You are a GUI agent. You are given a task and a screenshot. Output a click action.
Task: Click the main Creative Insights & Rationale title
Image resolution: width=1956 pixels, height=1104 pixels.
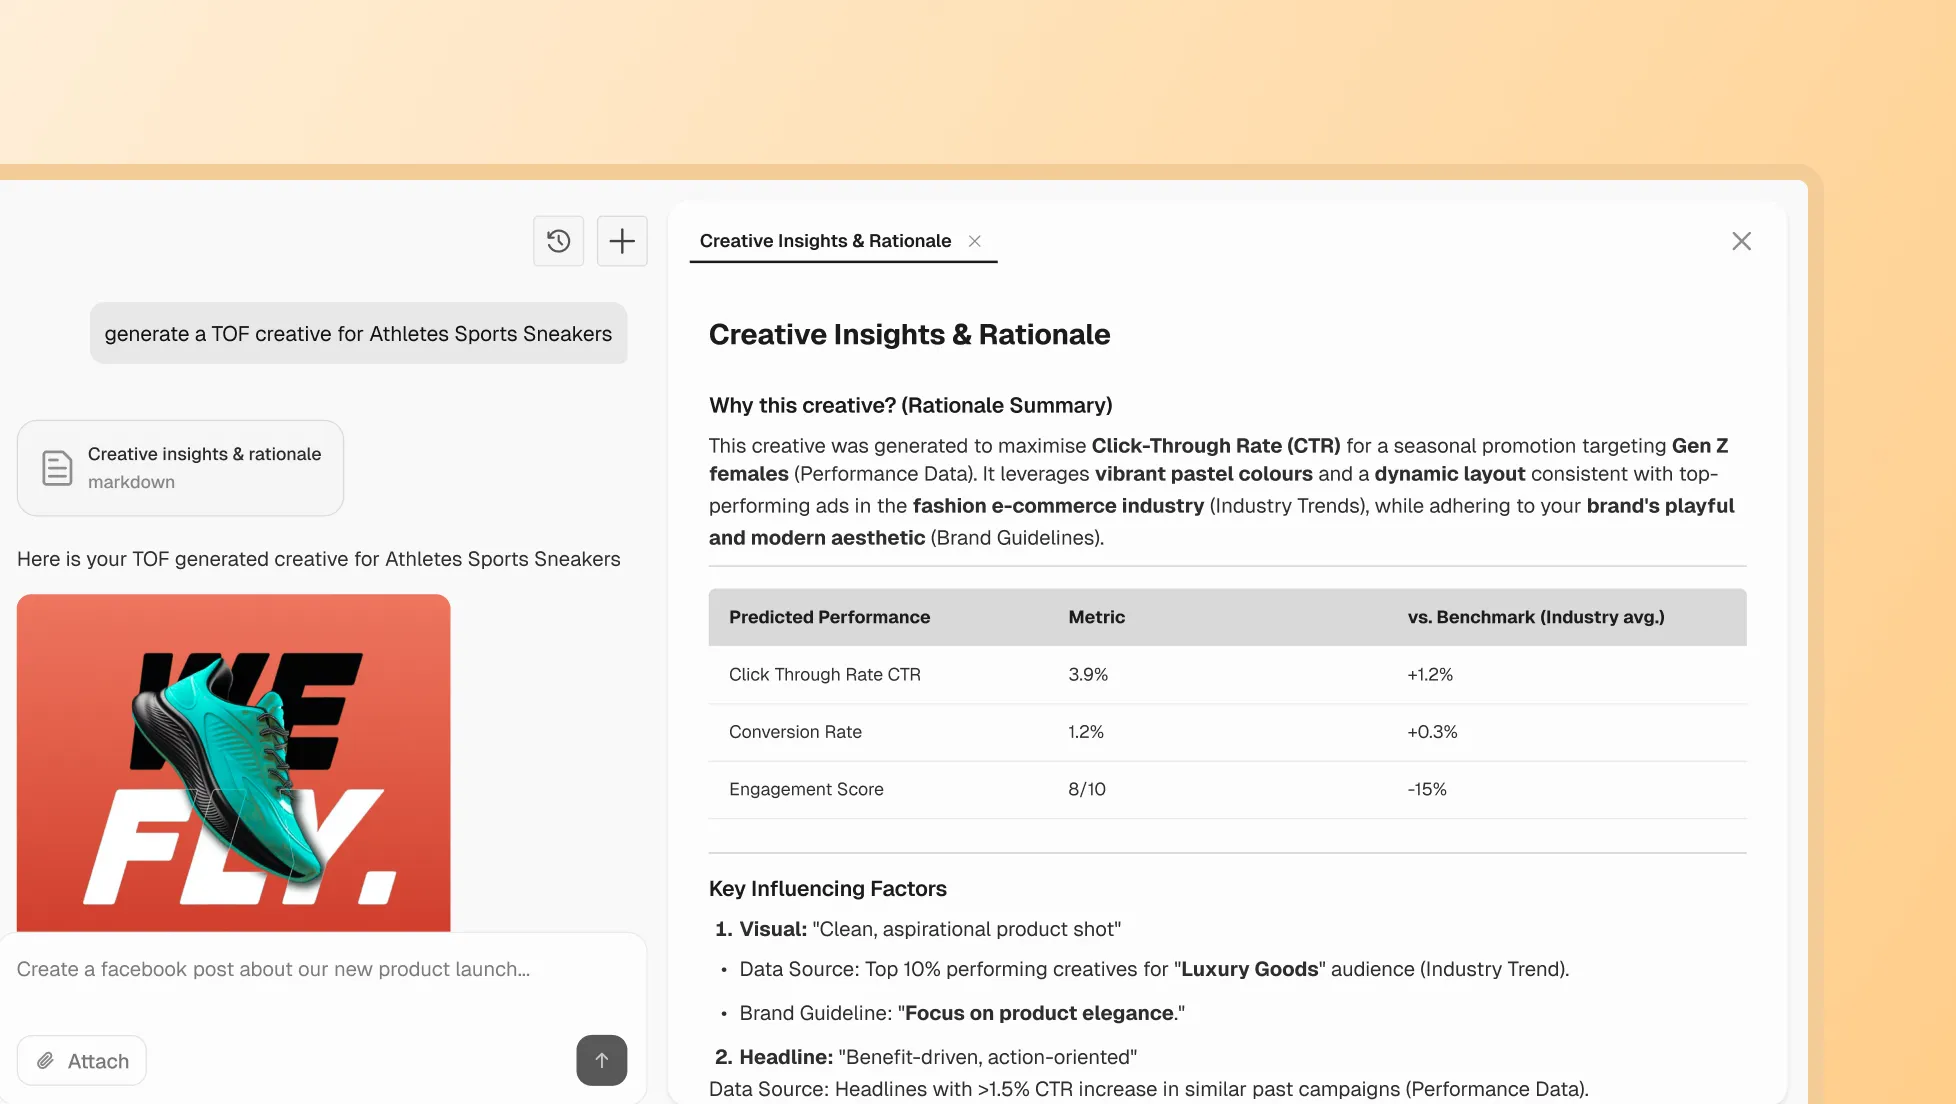point(909,334)
